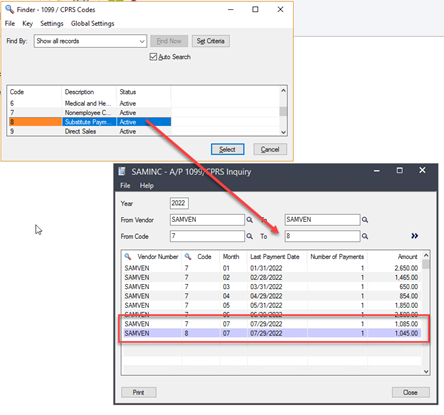The image size is (444, 415).
Task: Click the Code column header in Finder
Action: tap(35, 92)
